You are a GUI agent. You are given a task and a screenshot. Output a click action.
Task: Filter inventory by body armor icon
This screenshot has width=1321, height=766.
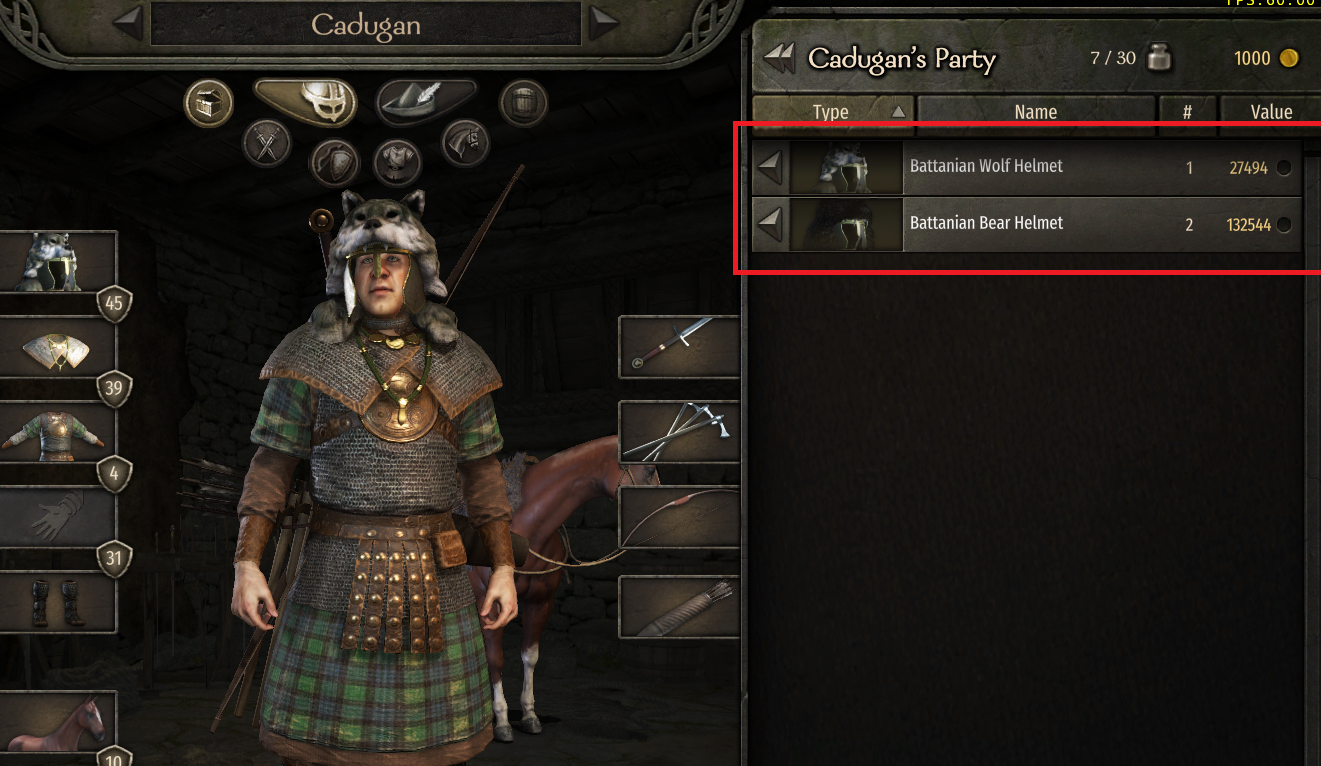397,162
